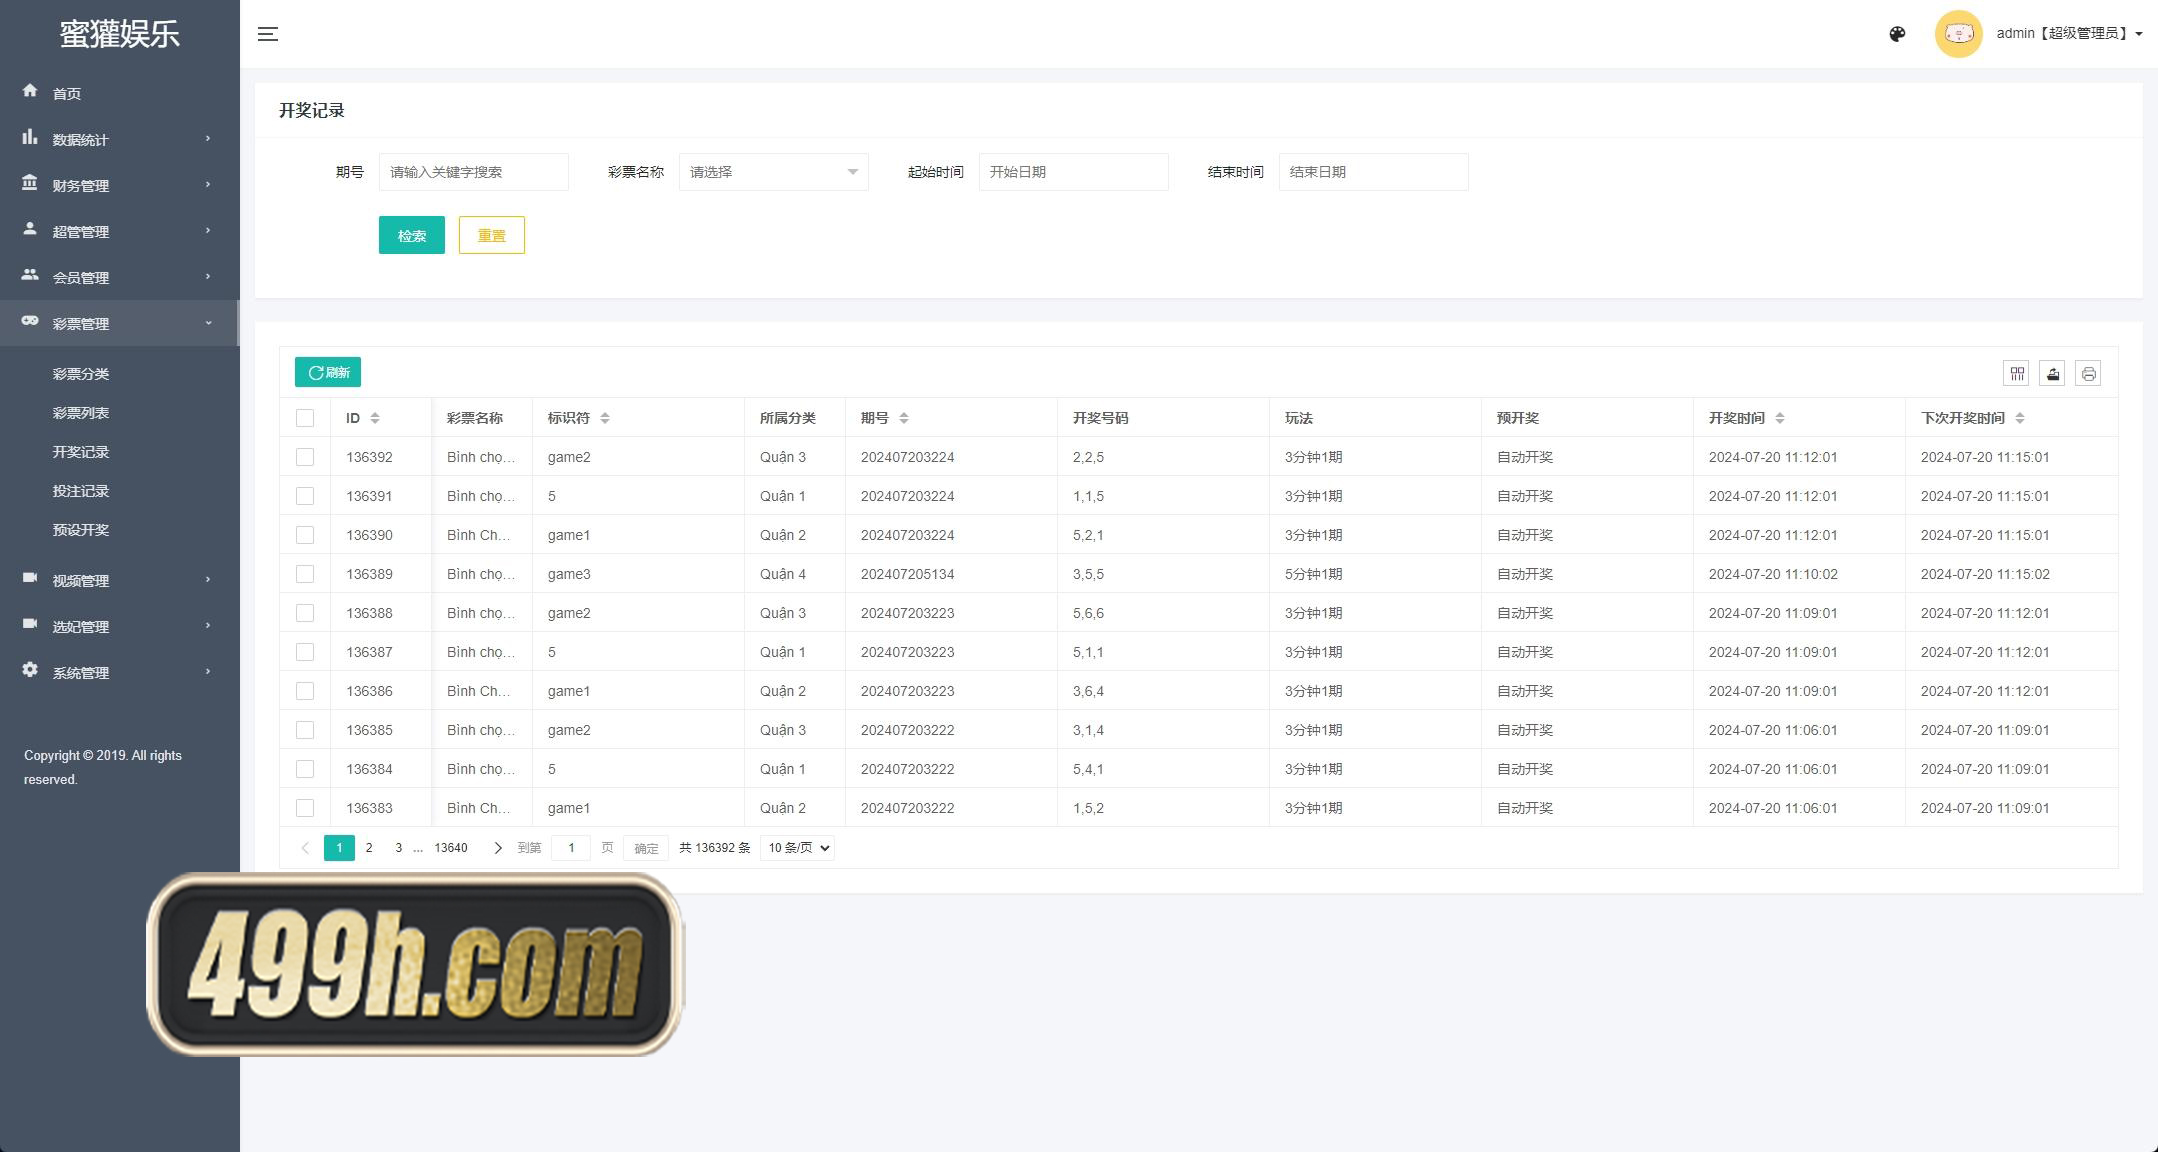
Task: Sort by 开奖时间 column arrows
Action: tap(1780, 418)
